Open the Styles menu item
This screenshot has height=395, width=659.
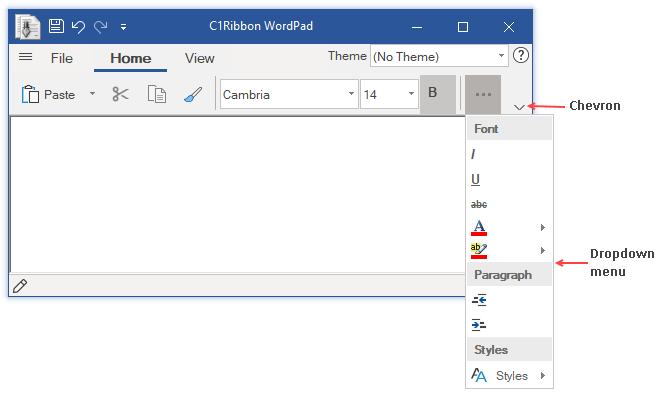pyautogui.click(x=509, y=375)
